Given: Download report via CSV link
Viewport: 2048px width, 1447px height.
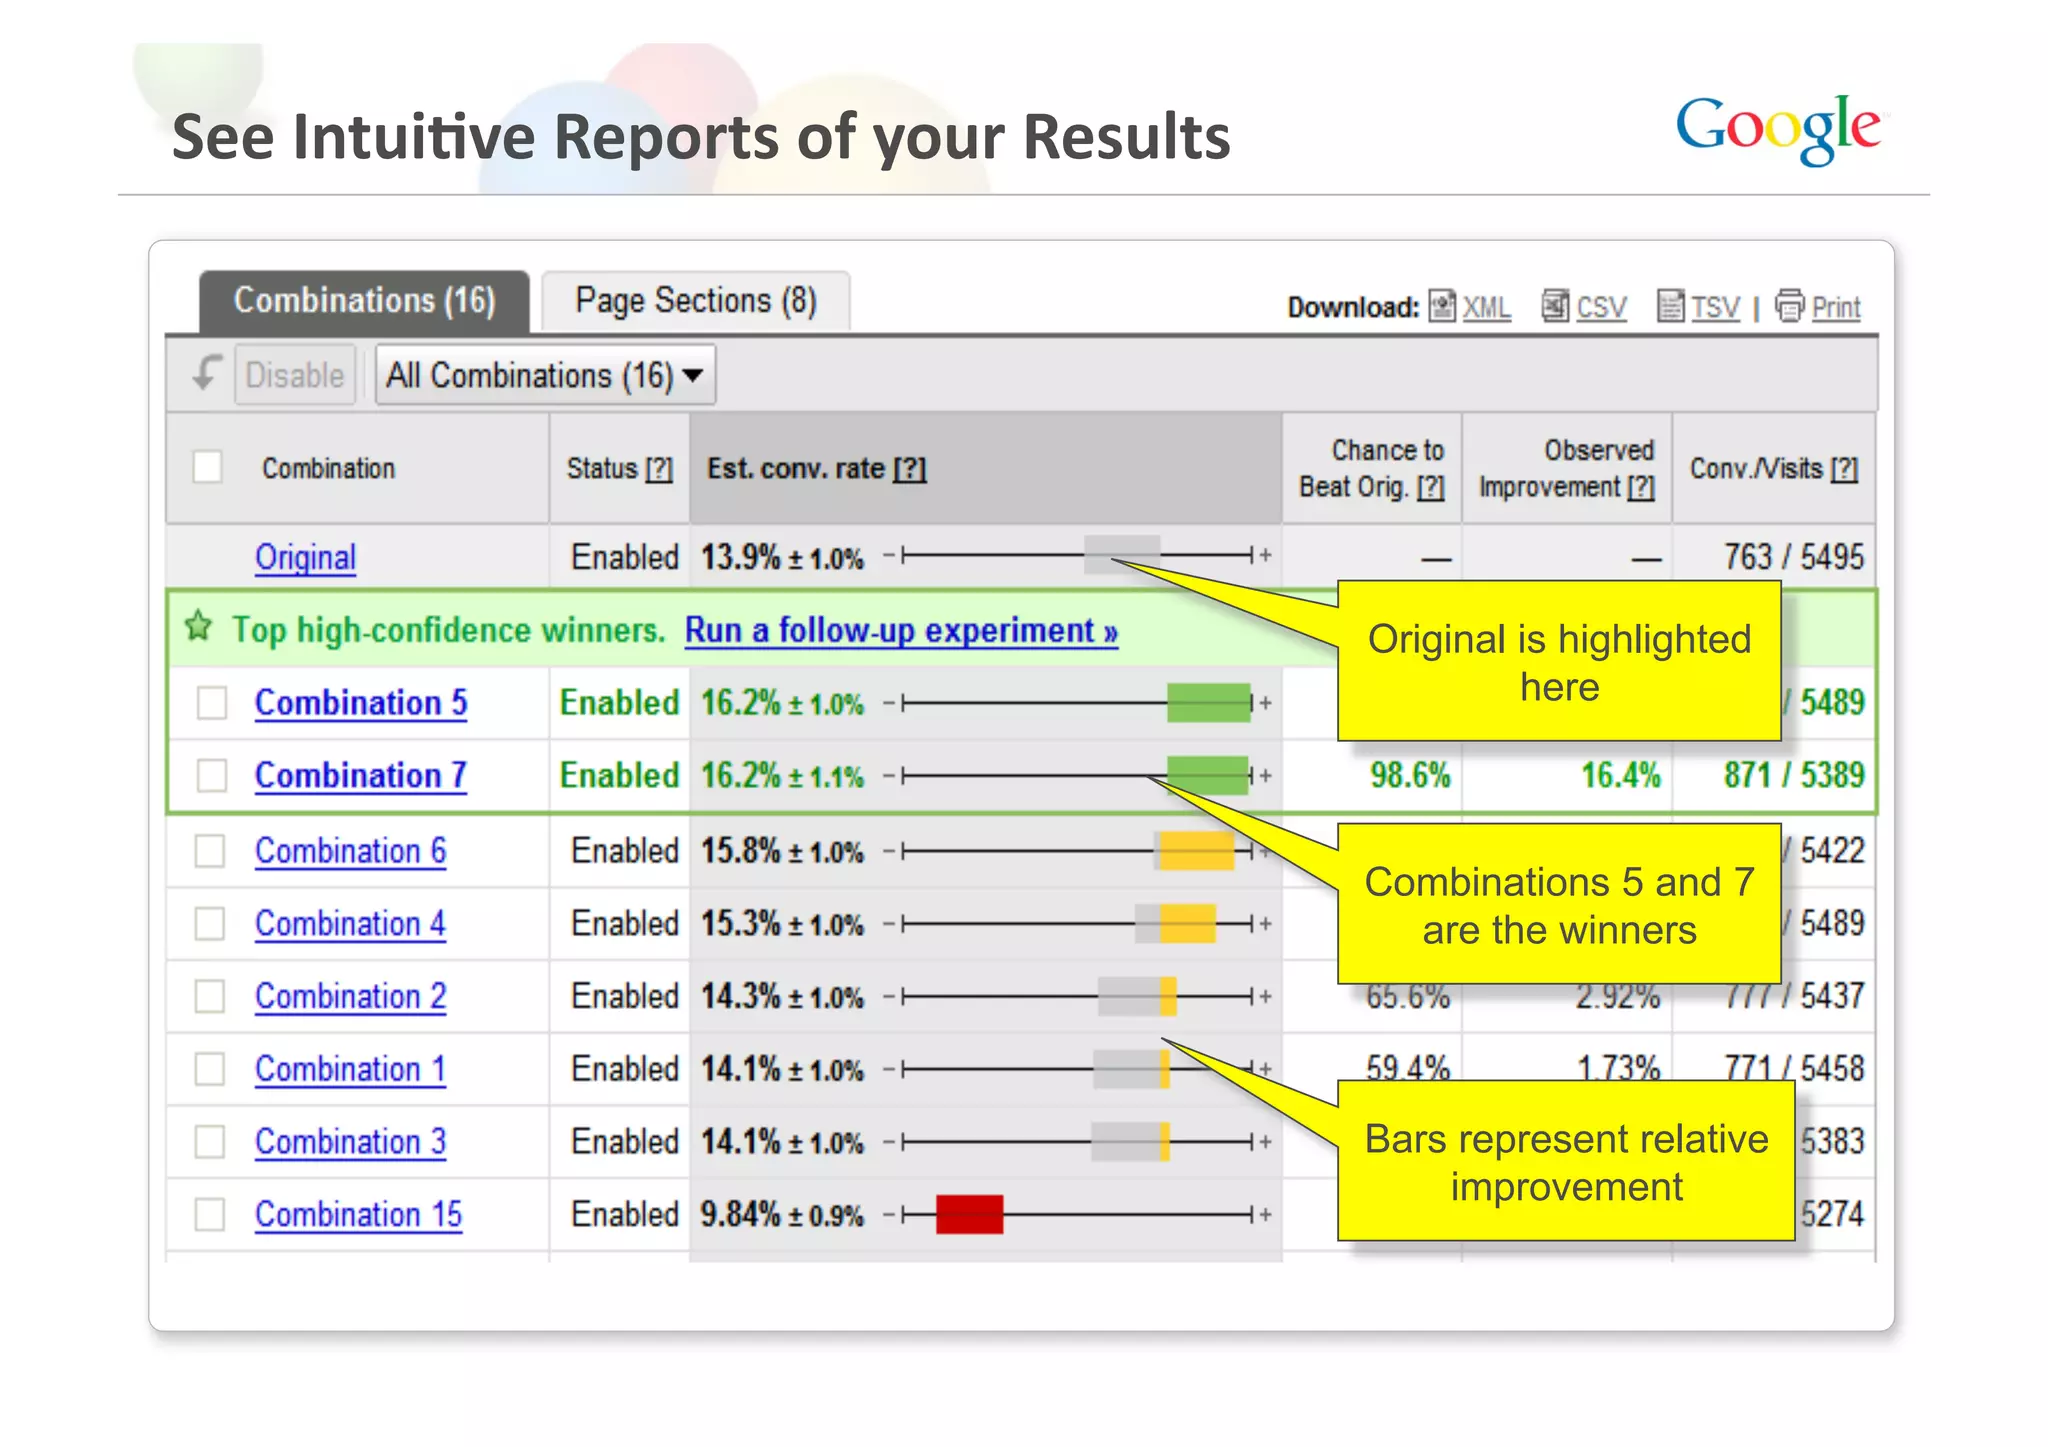Looking at the screenshot, I should (x=1601, y=307).
